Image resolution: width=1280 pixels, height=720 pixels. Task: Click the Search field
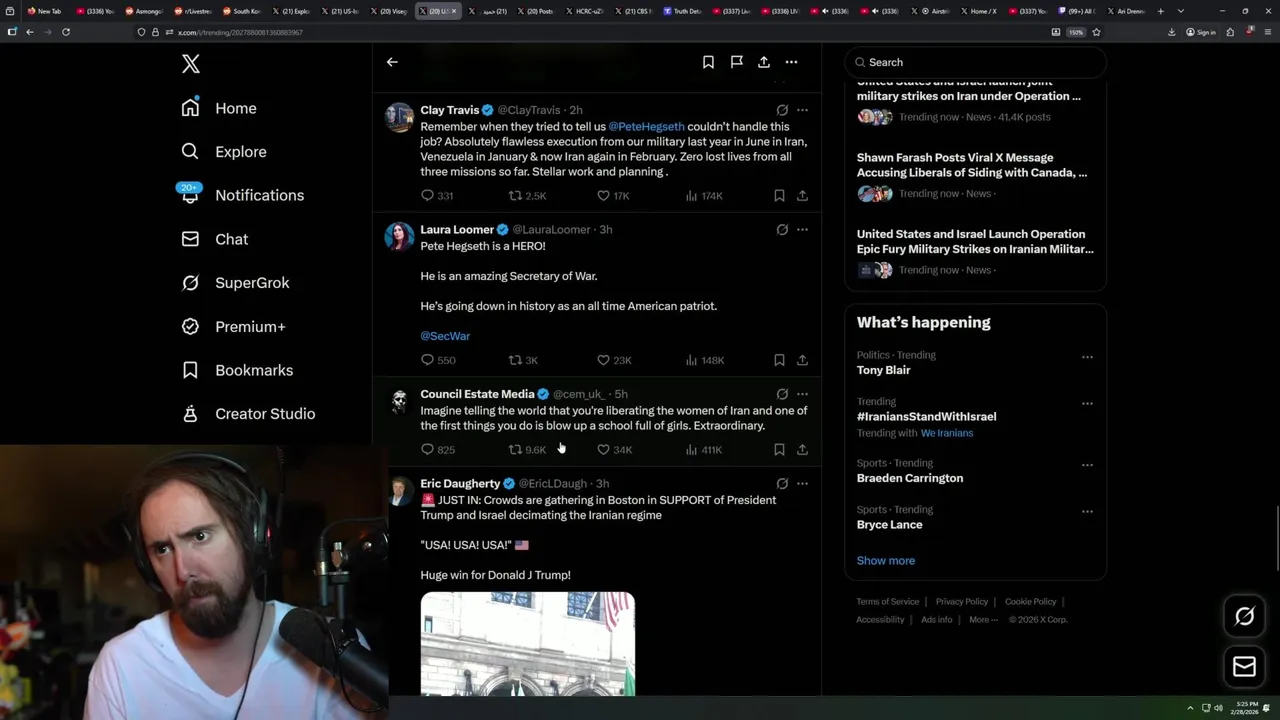(975, 62)
